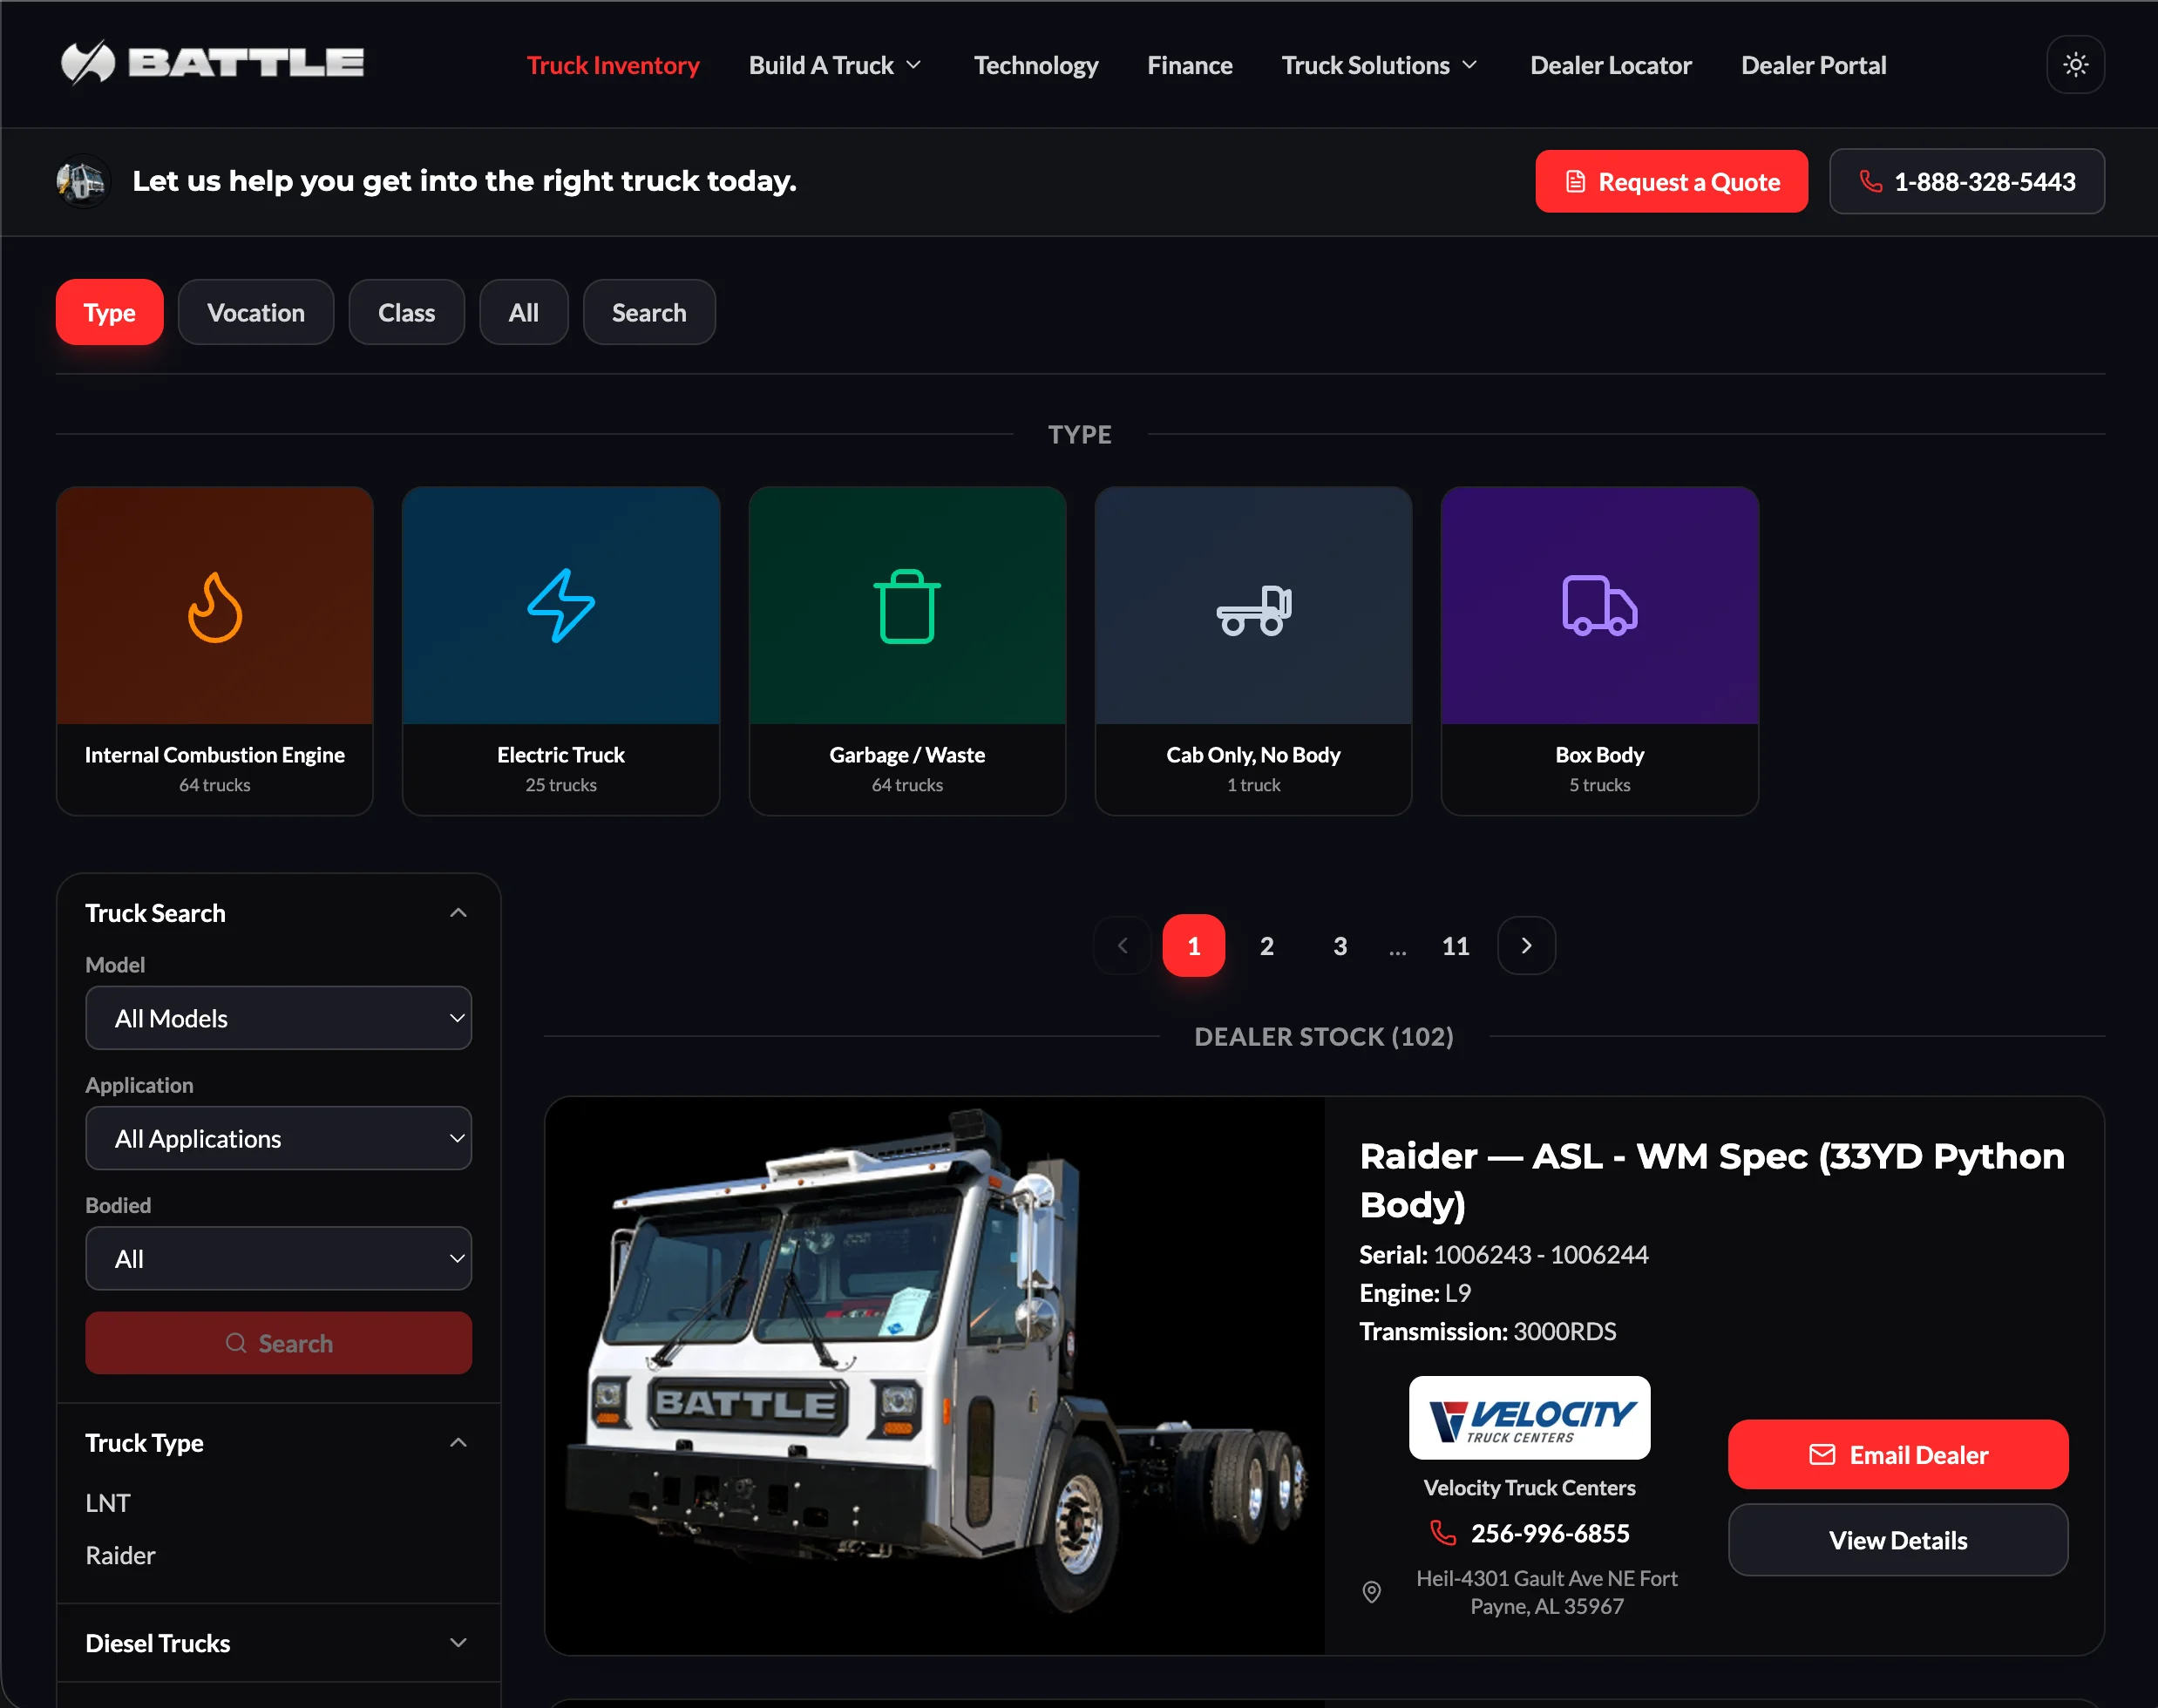Open the Finance page
2158x1708 pixels.
point(1190,65)
